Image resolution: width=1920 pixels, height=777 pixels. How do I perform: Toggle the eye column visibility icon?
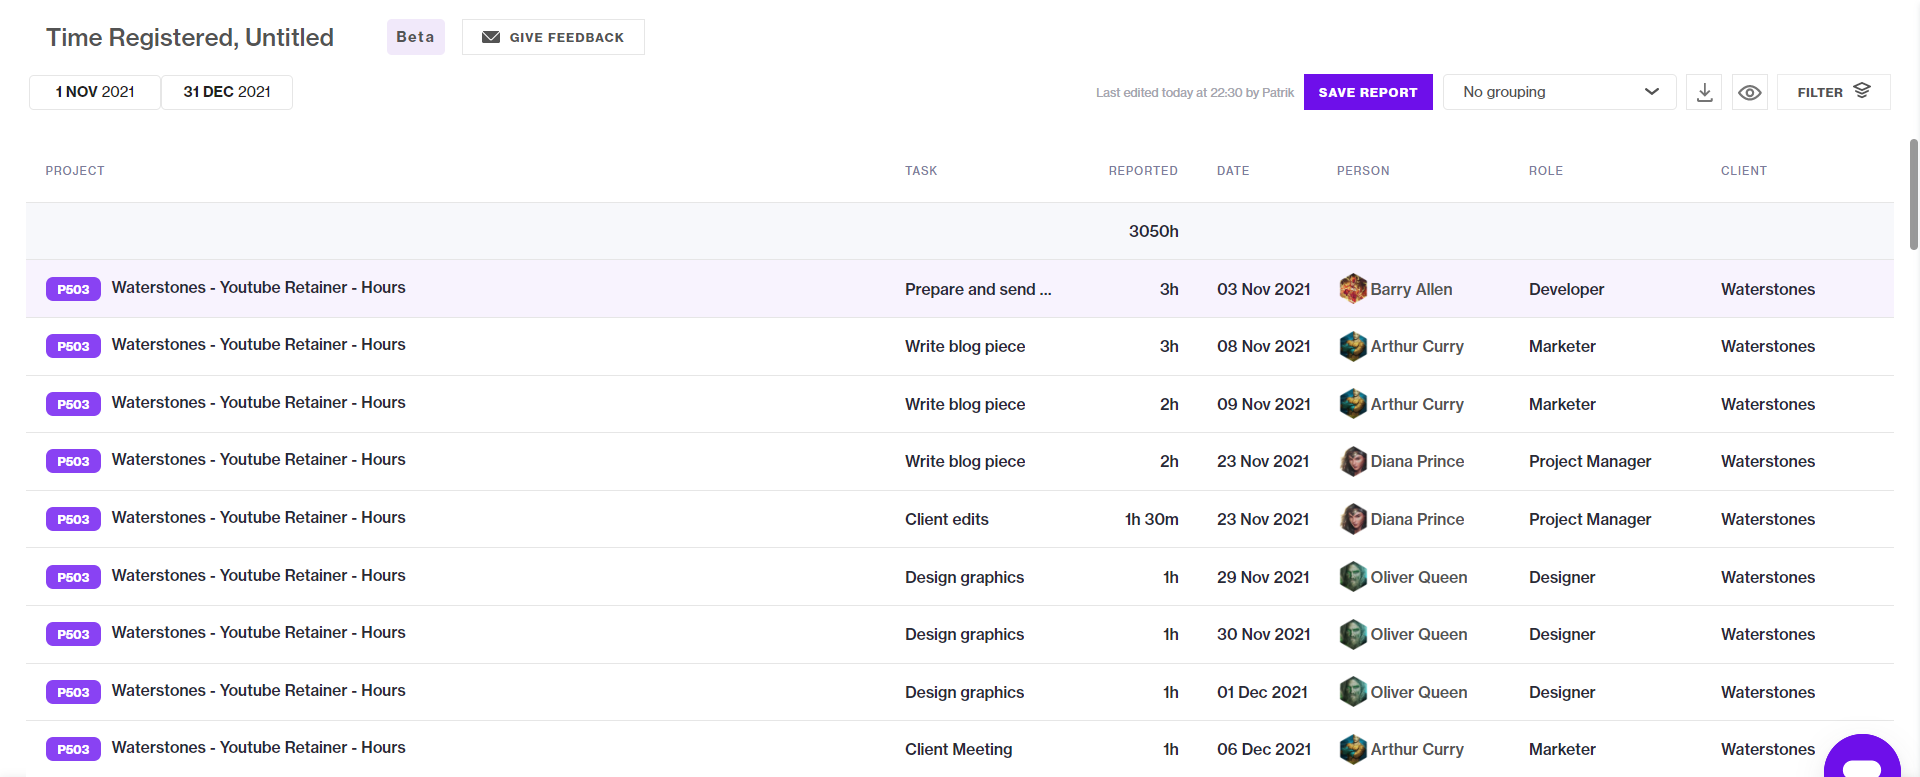(x=1749, y=92)
